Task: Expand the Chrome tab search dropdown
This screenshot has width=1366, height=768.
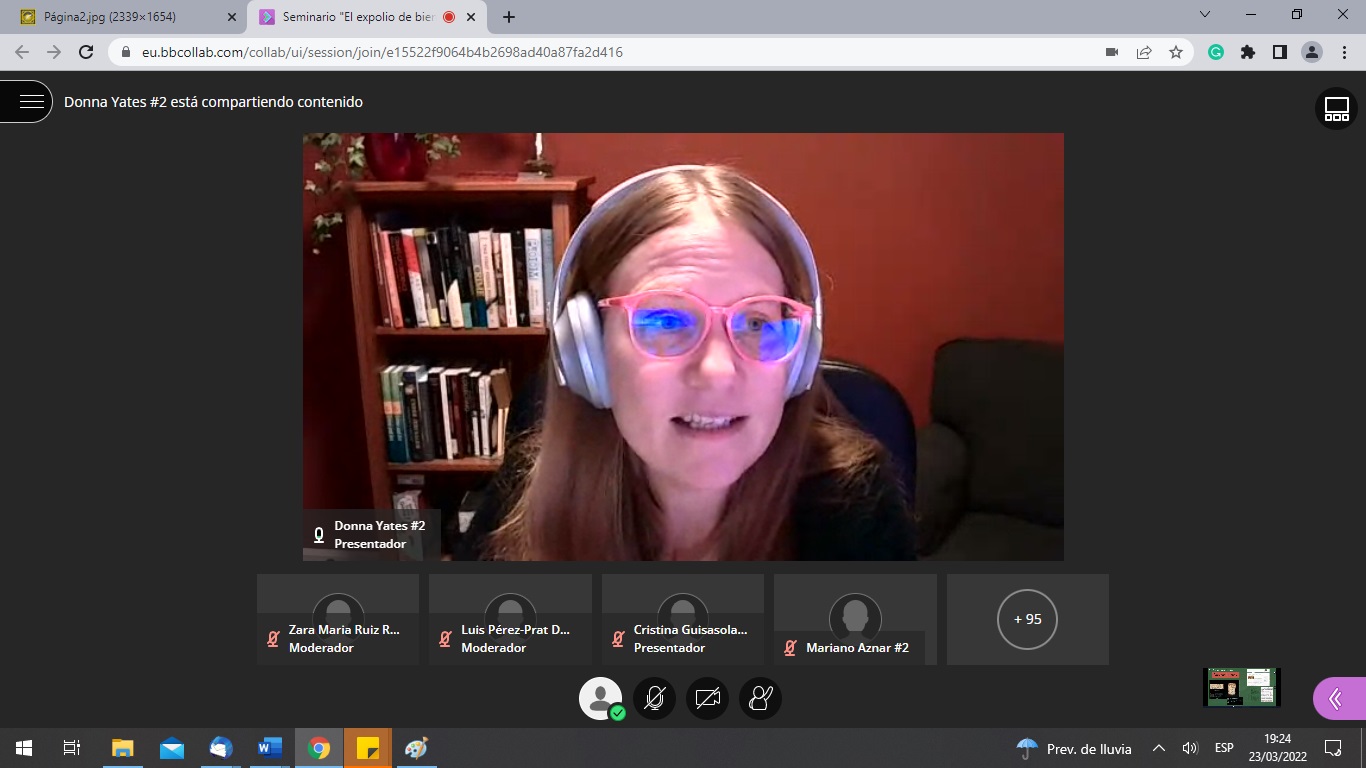Action: 1204,15
